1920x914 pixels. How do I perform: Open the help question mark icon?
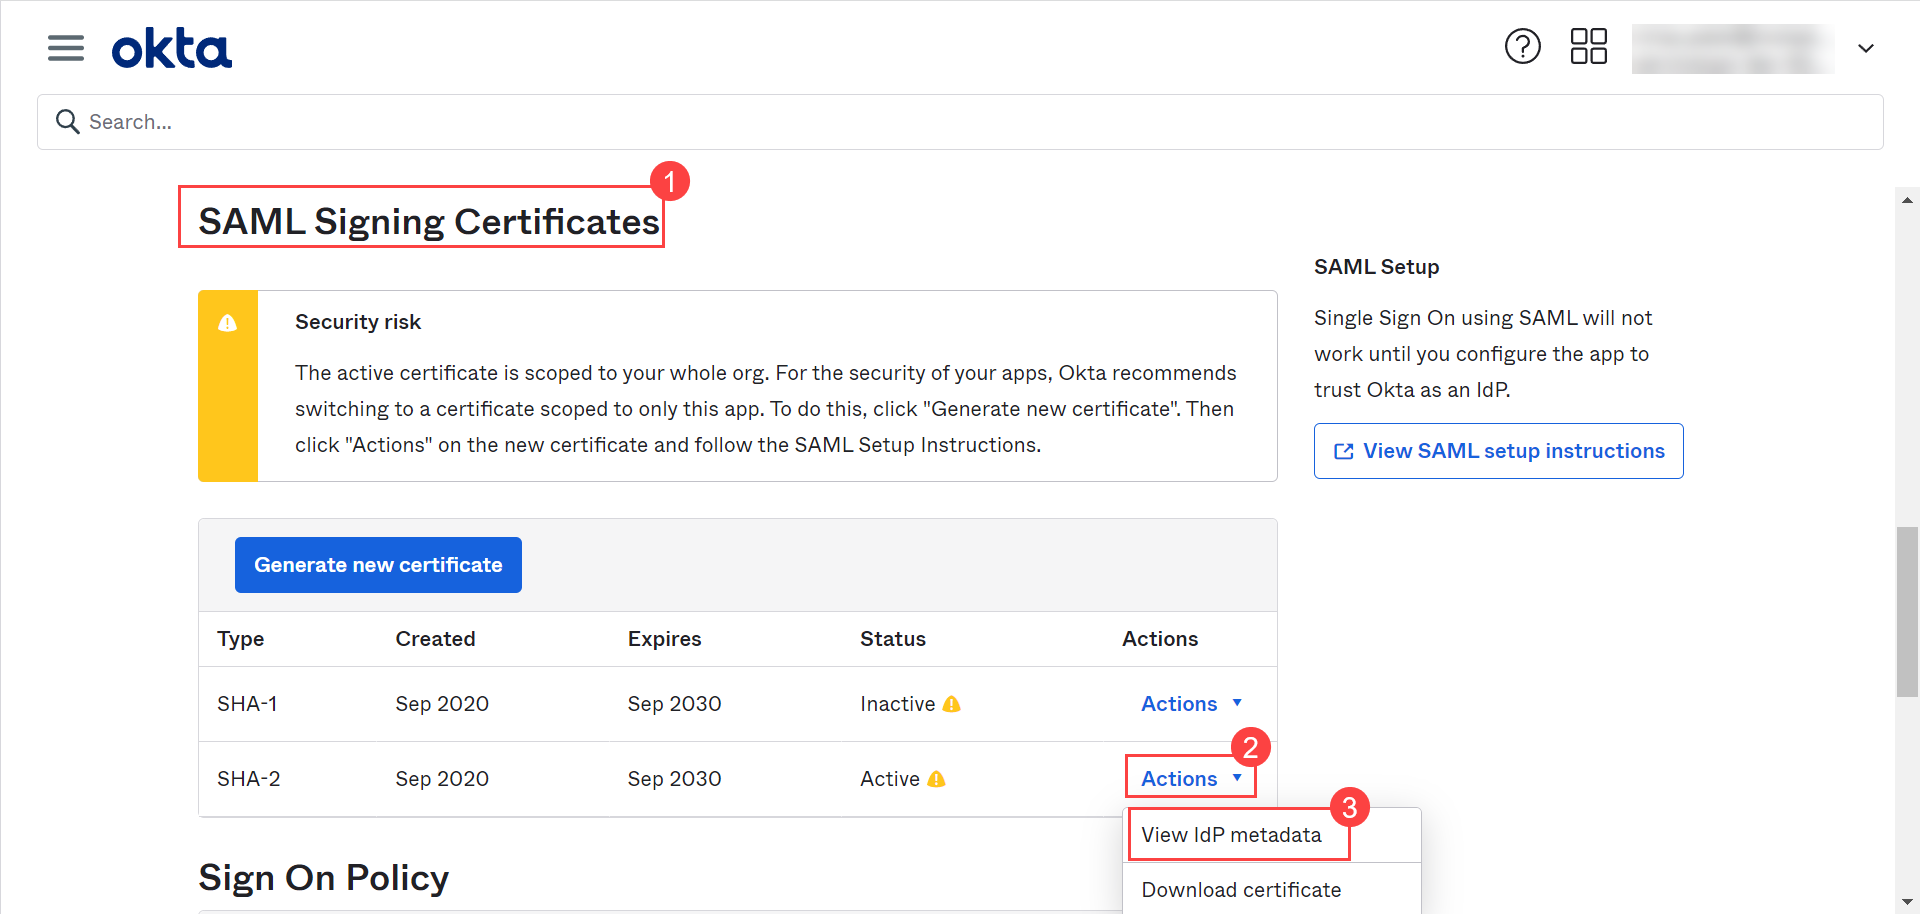1522,46
